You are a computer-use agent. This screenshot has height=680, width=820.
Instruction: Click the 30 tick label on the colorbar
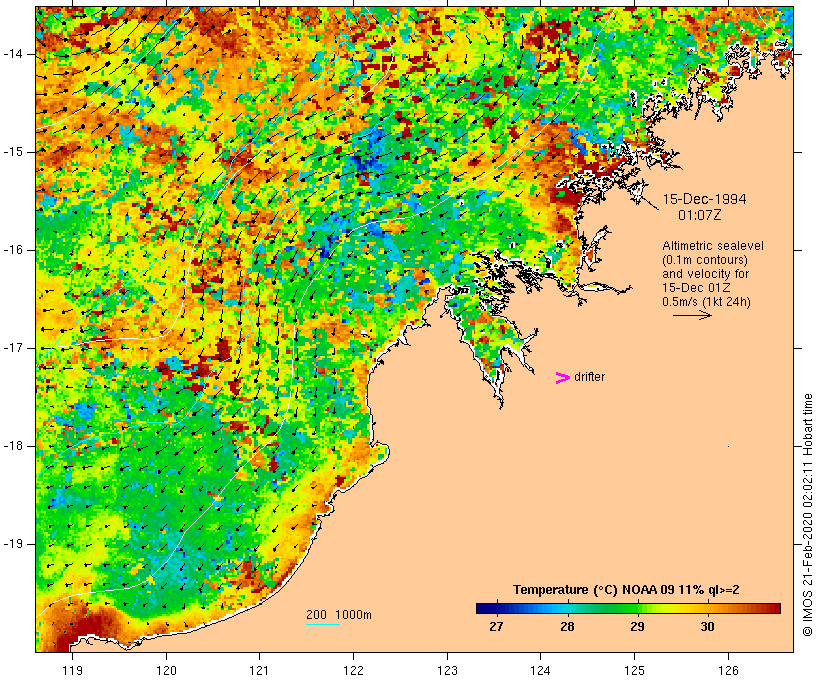click(x=707, y=626)
